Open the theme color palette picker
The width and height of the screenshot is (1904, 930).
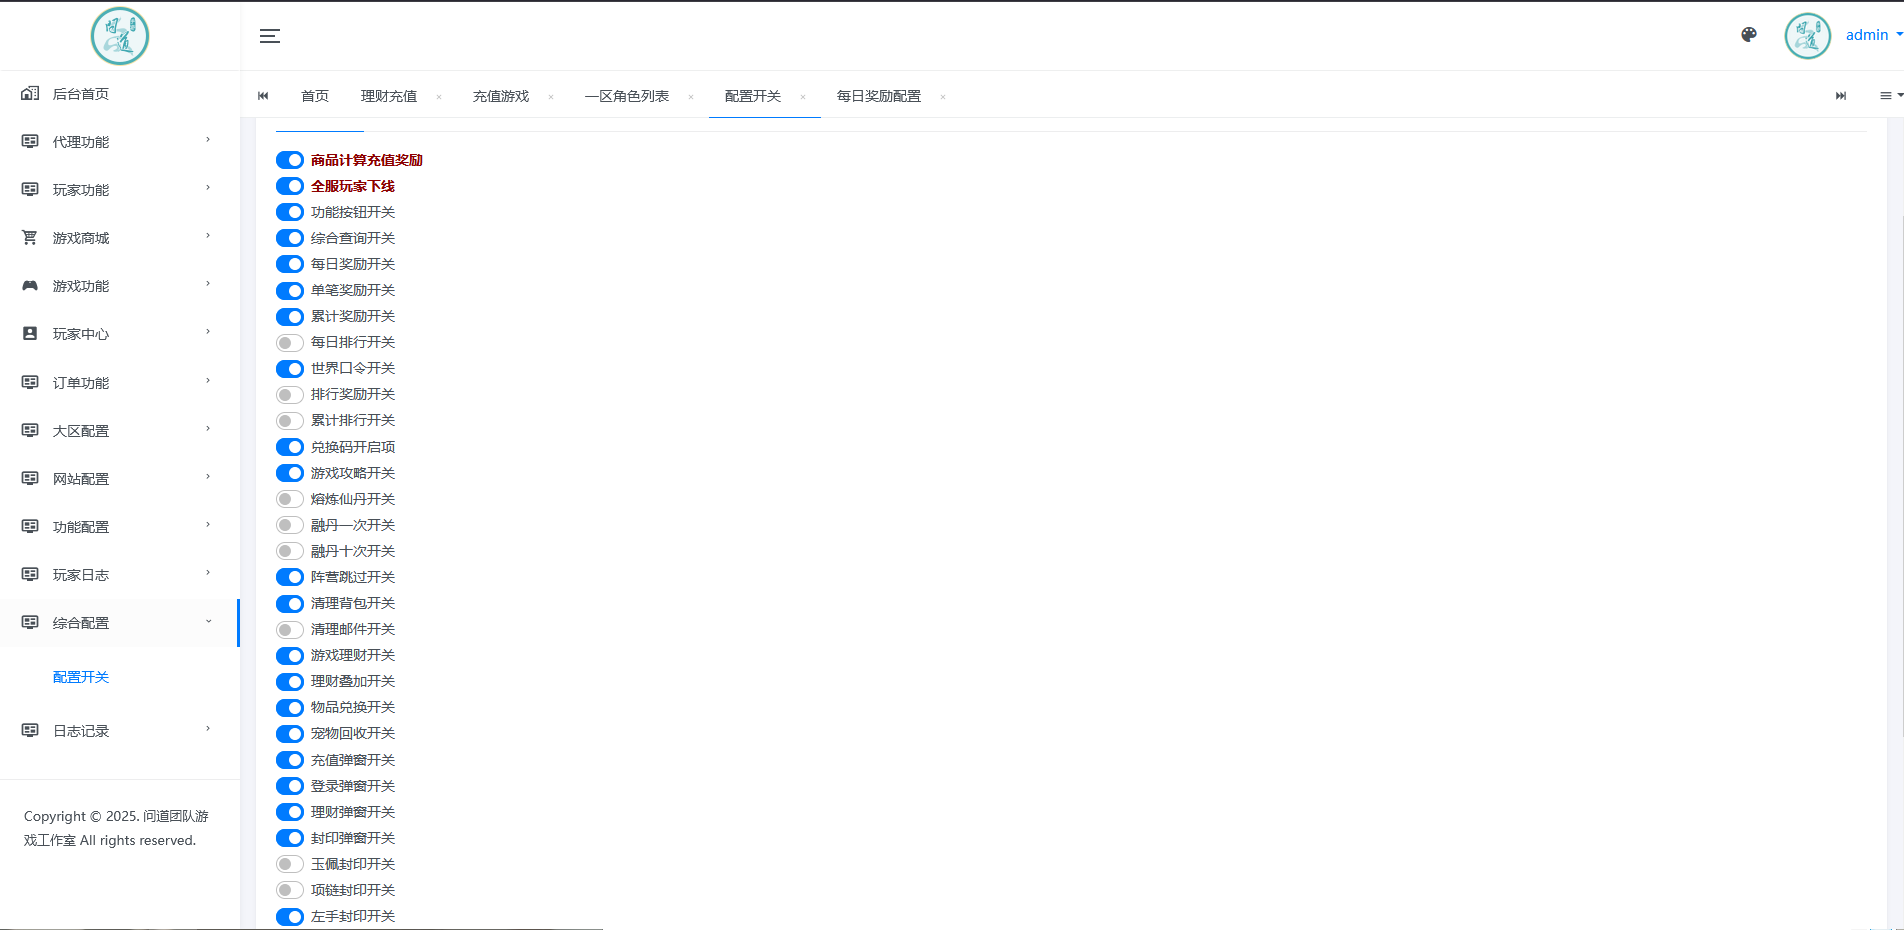point(1748,34)
